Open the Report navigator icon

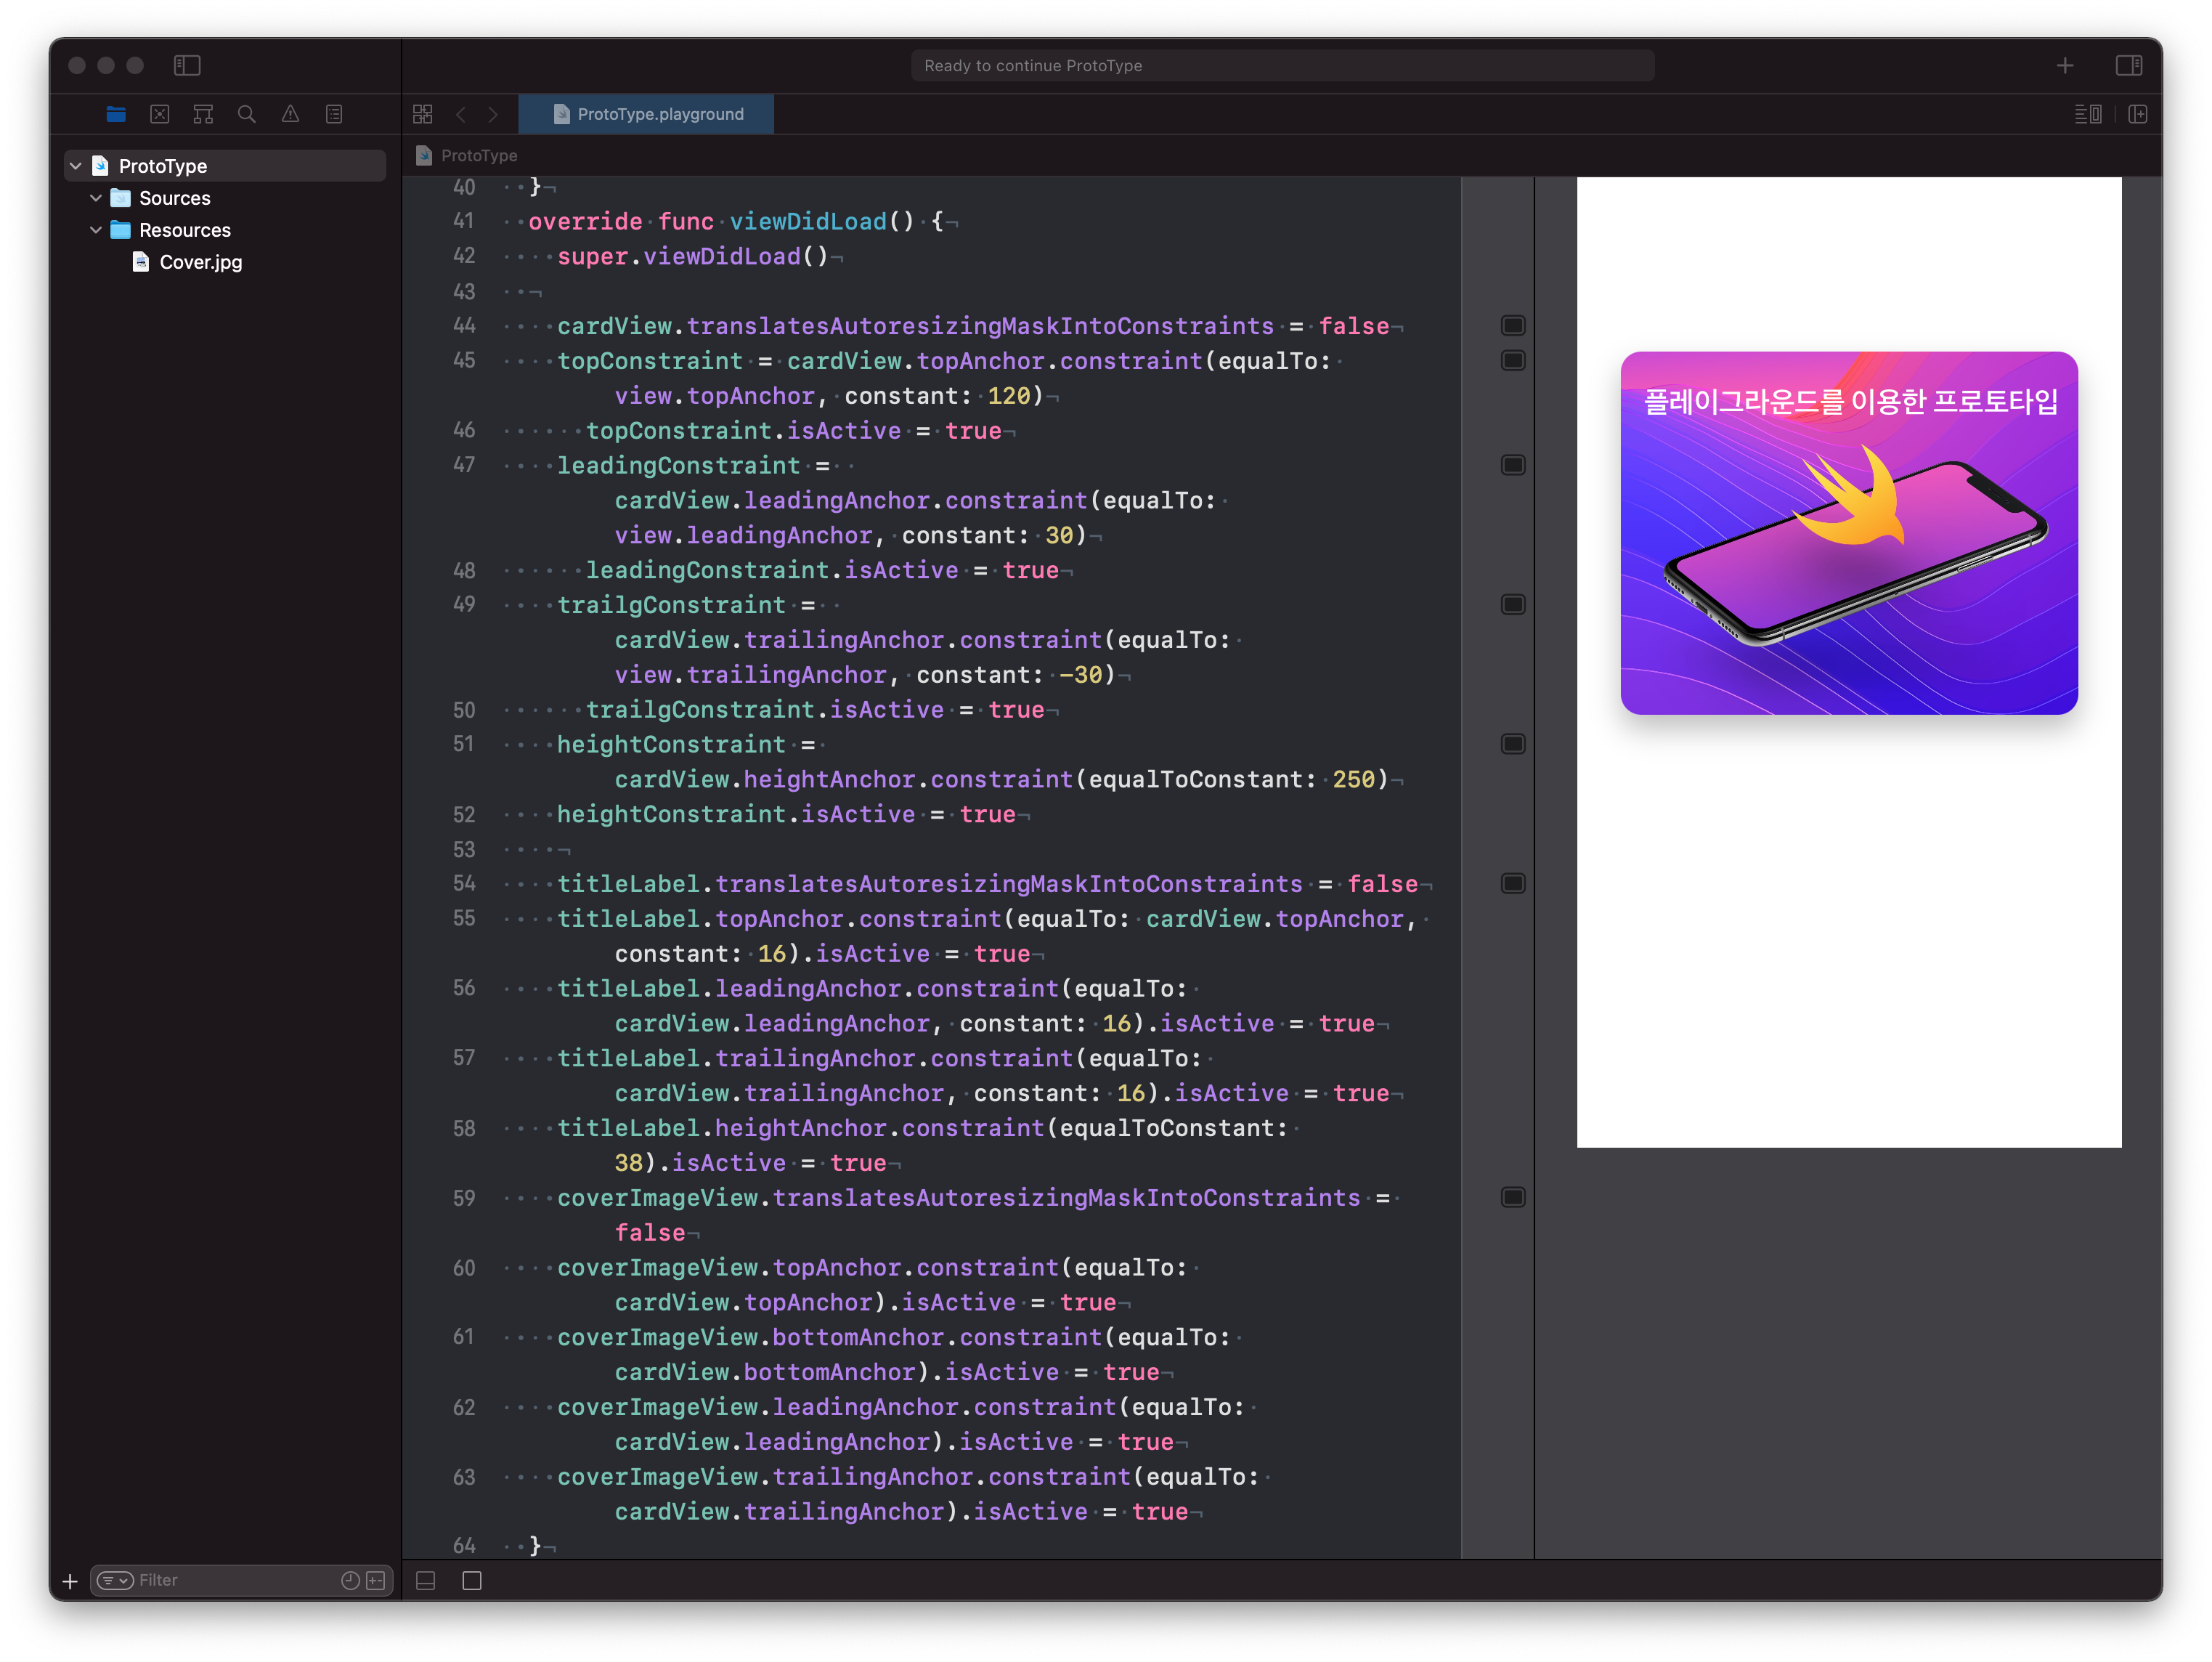(x=334, y=114)
